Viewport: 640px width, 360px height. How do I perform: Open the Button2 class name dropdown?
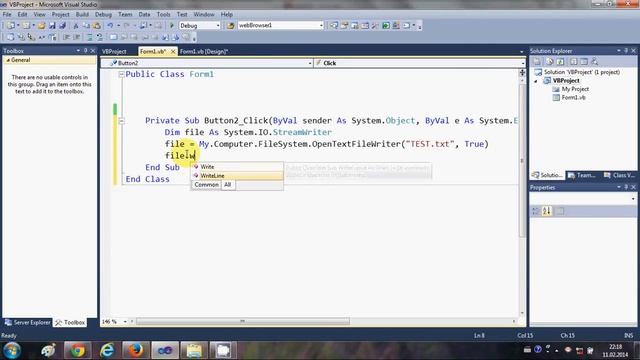(x=310, y=63)
